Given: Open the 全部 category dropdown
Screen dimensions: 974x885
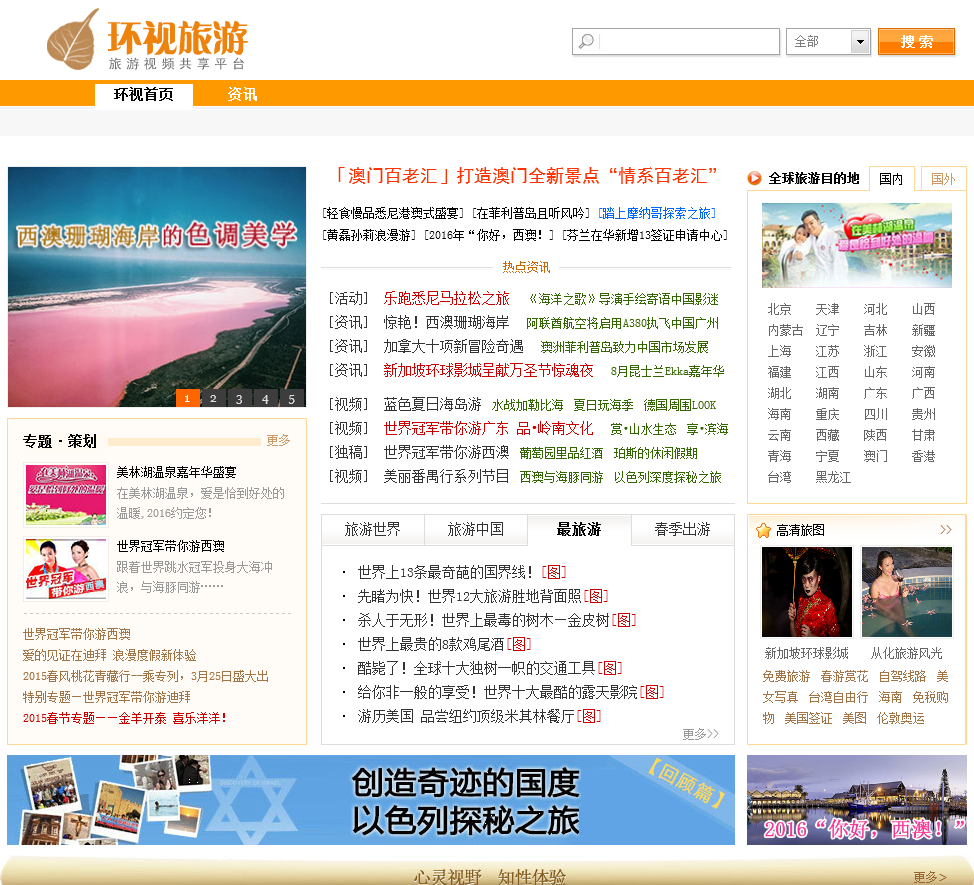Looking at the screenshot, I should coord(828,42).
